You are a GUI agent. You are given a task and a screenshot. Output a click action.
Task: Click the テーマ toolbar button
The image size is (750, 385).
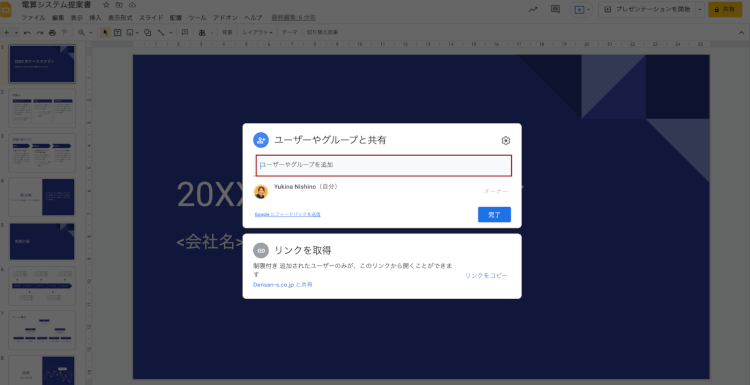289,33
